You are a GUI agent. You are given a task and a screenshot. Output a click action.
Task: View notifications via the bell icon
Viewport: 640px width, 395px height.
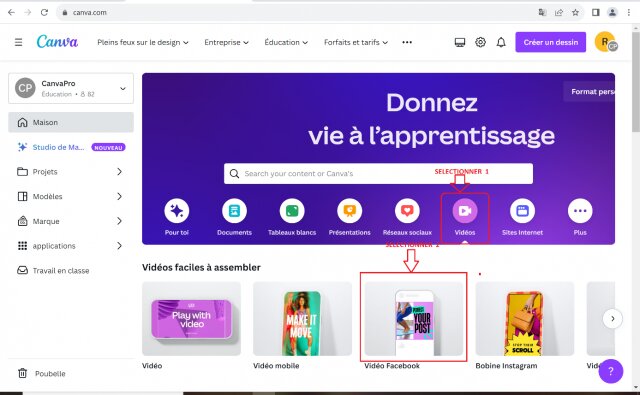[x=501, y=42]
